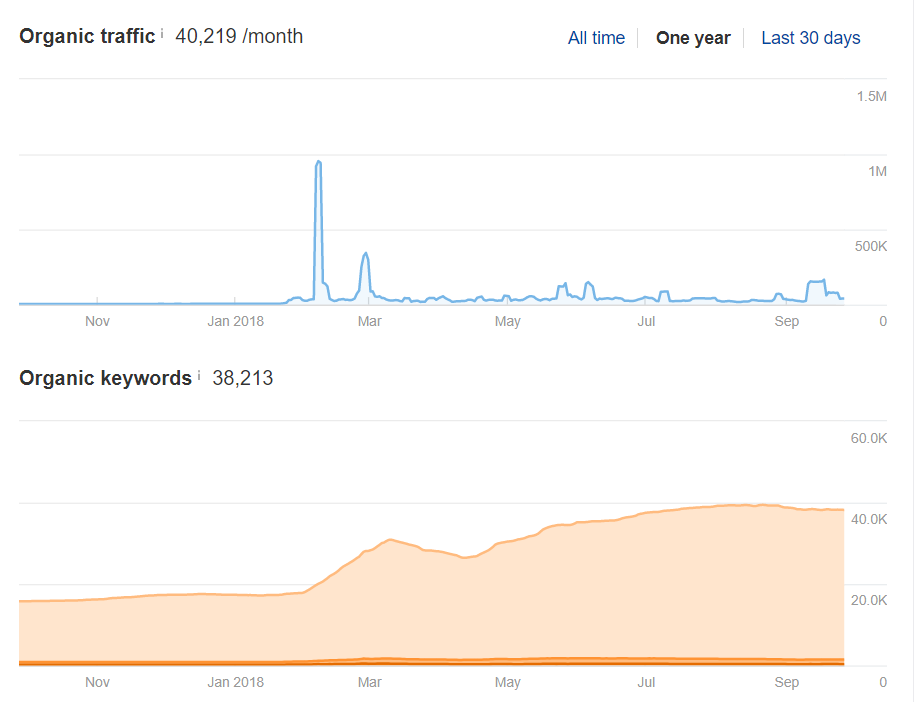Click the dark orange band in the keywords chart
The height and width of the screenshot is (702, 914).
coord(500,660)
